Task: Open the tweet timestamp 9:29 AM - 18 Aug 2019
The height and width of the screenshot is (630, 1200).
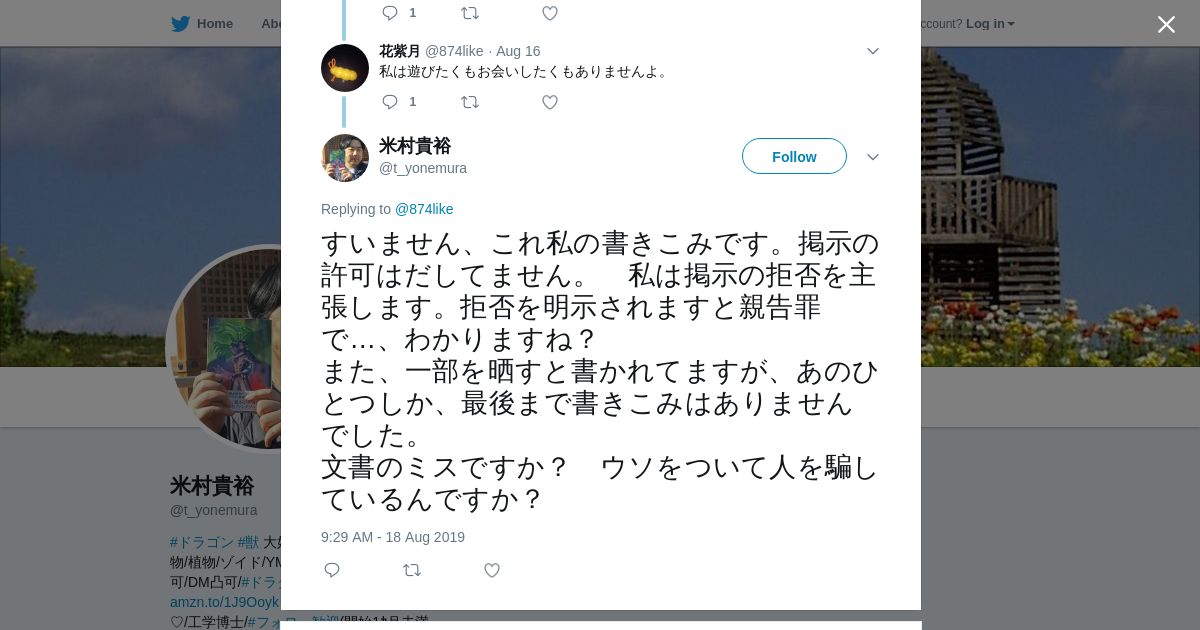Action: 393,537
